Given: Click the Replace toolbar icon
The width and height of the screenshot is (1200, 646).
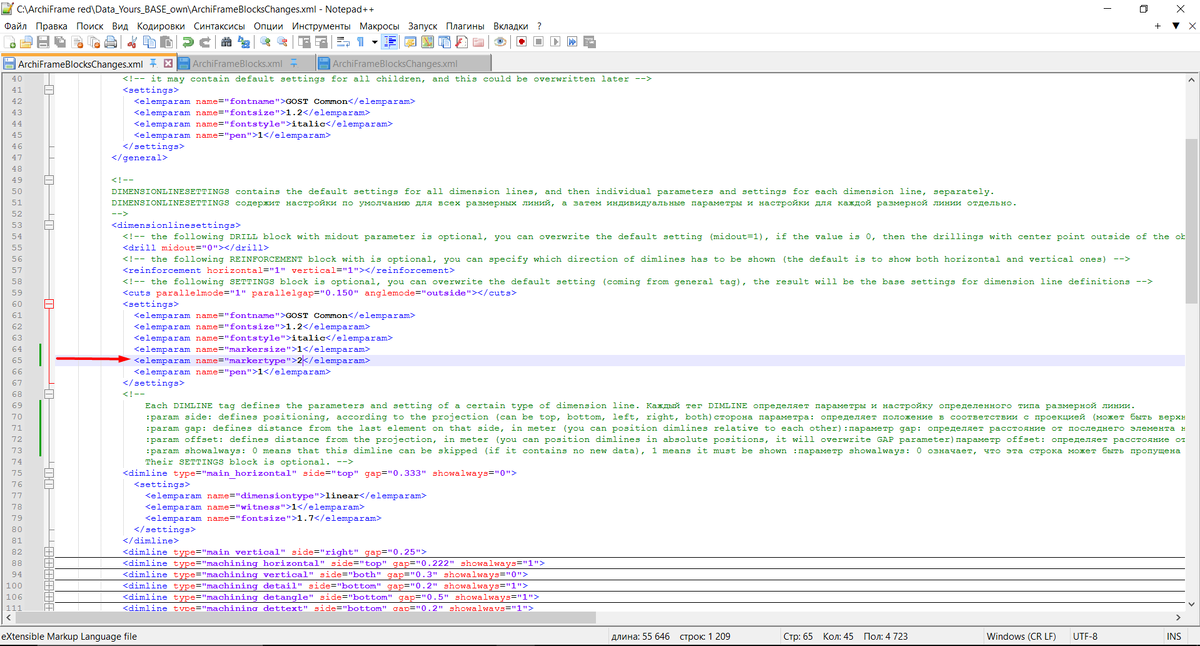Looking at the screenshot, I should 243,42.
